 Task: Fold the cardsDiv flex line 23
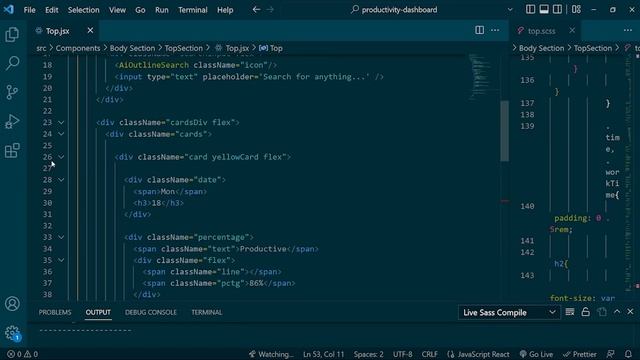61,122
